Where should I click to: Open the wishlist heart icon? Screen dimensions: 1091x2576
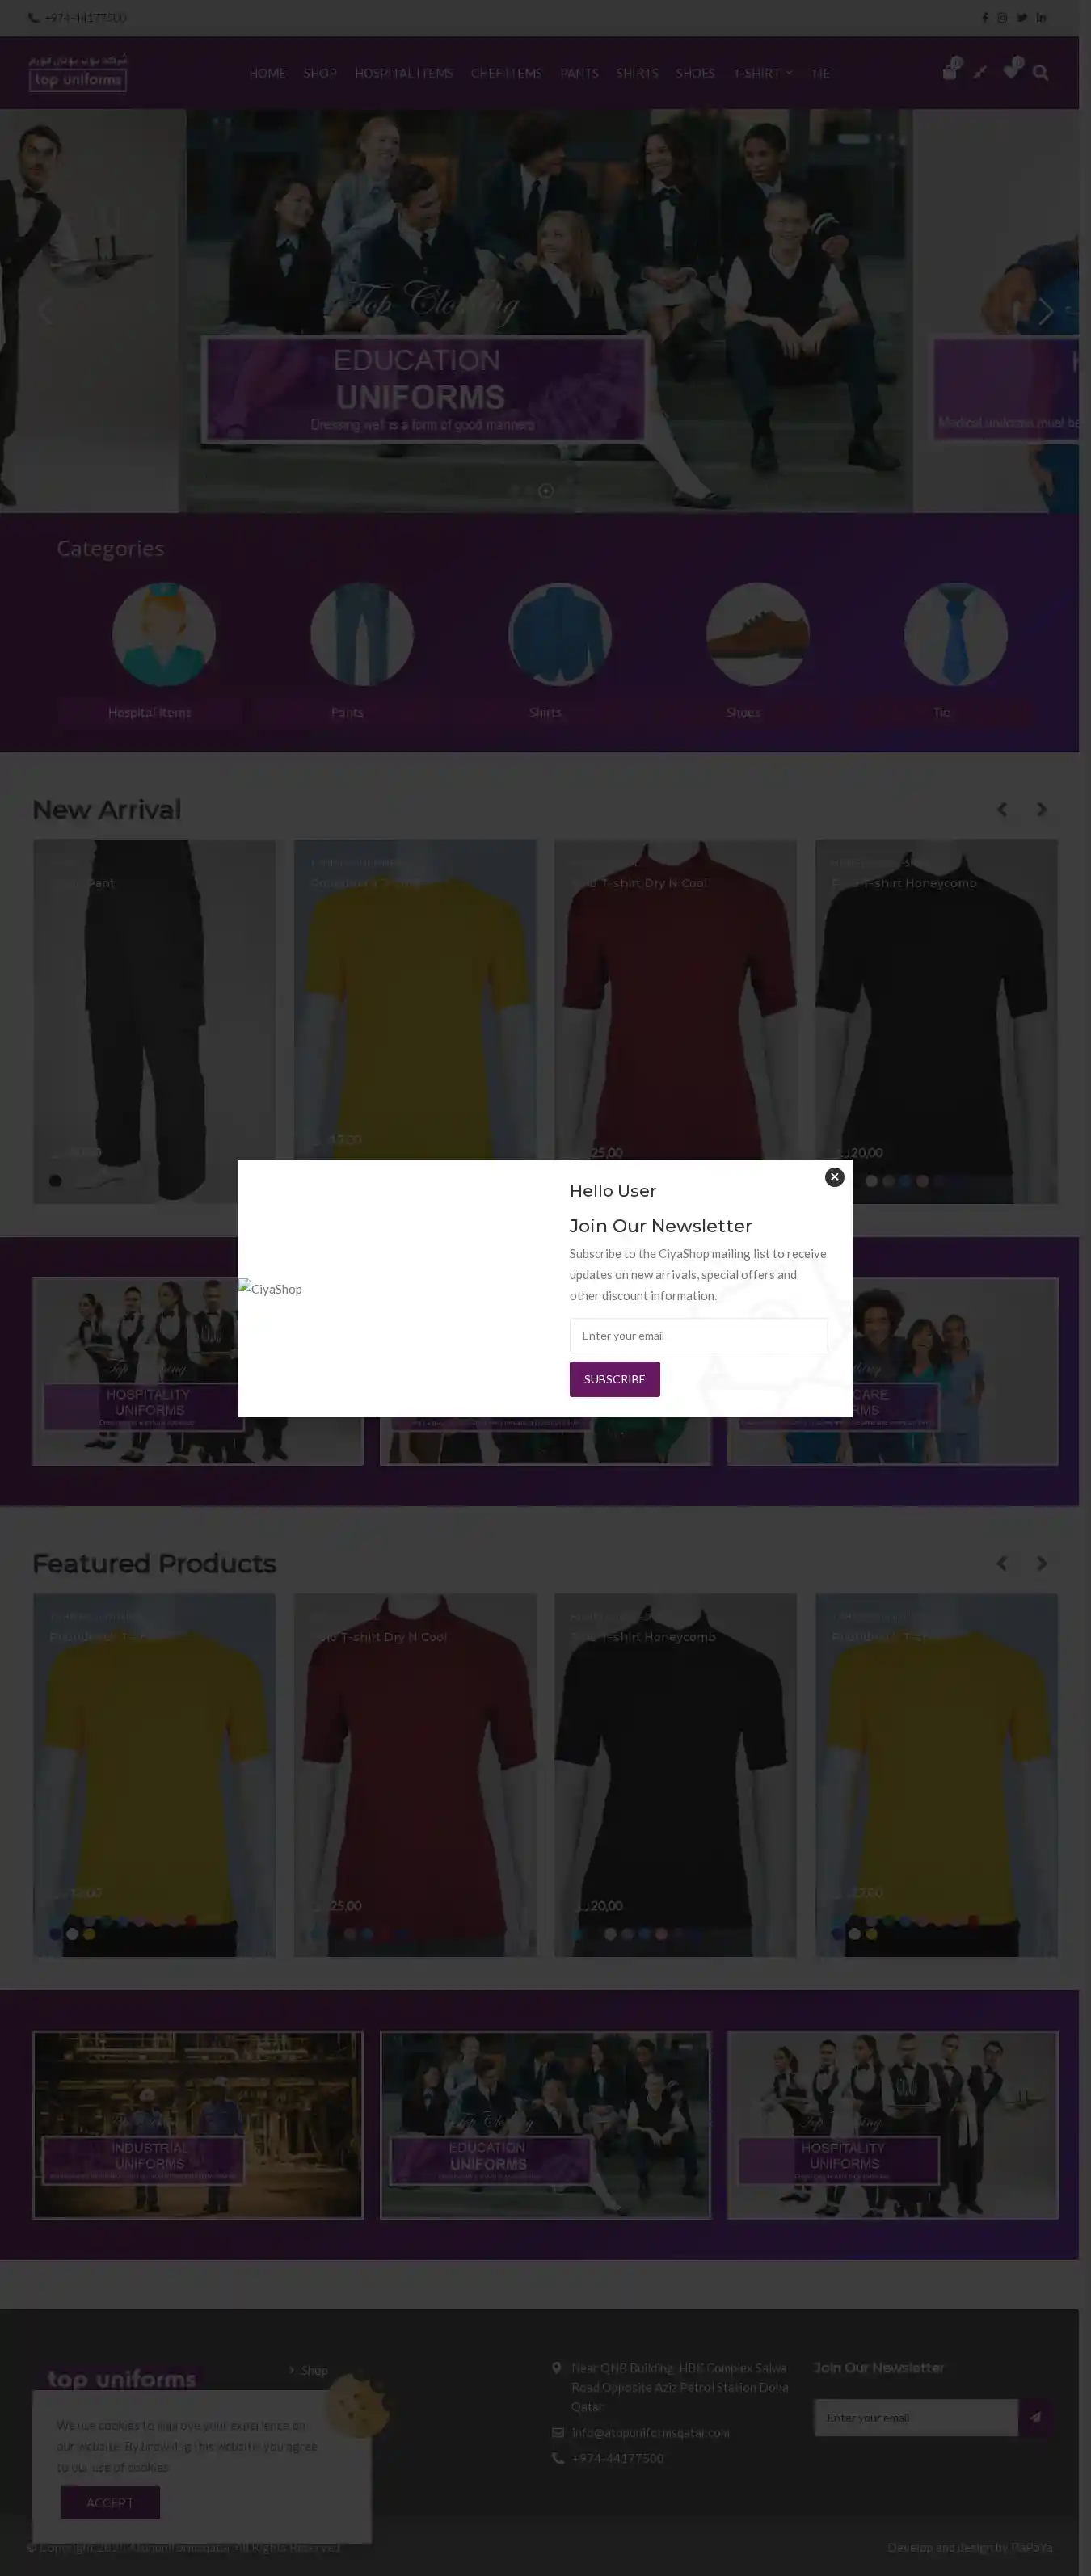(x=1012, y=71)
